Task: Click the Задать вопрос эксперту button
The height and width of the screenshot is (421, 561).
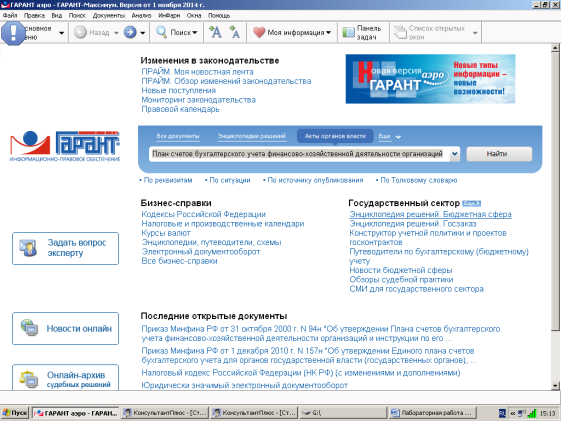Action: (65, 248)
